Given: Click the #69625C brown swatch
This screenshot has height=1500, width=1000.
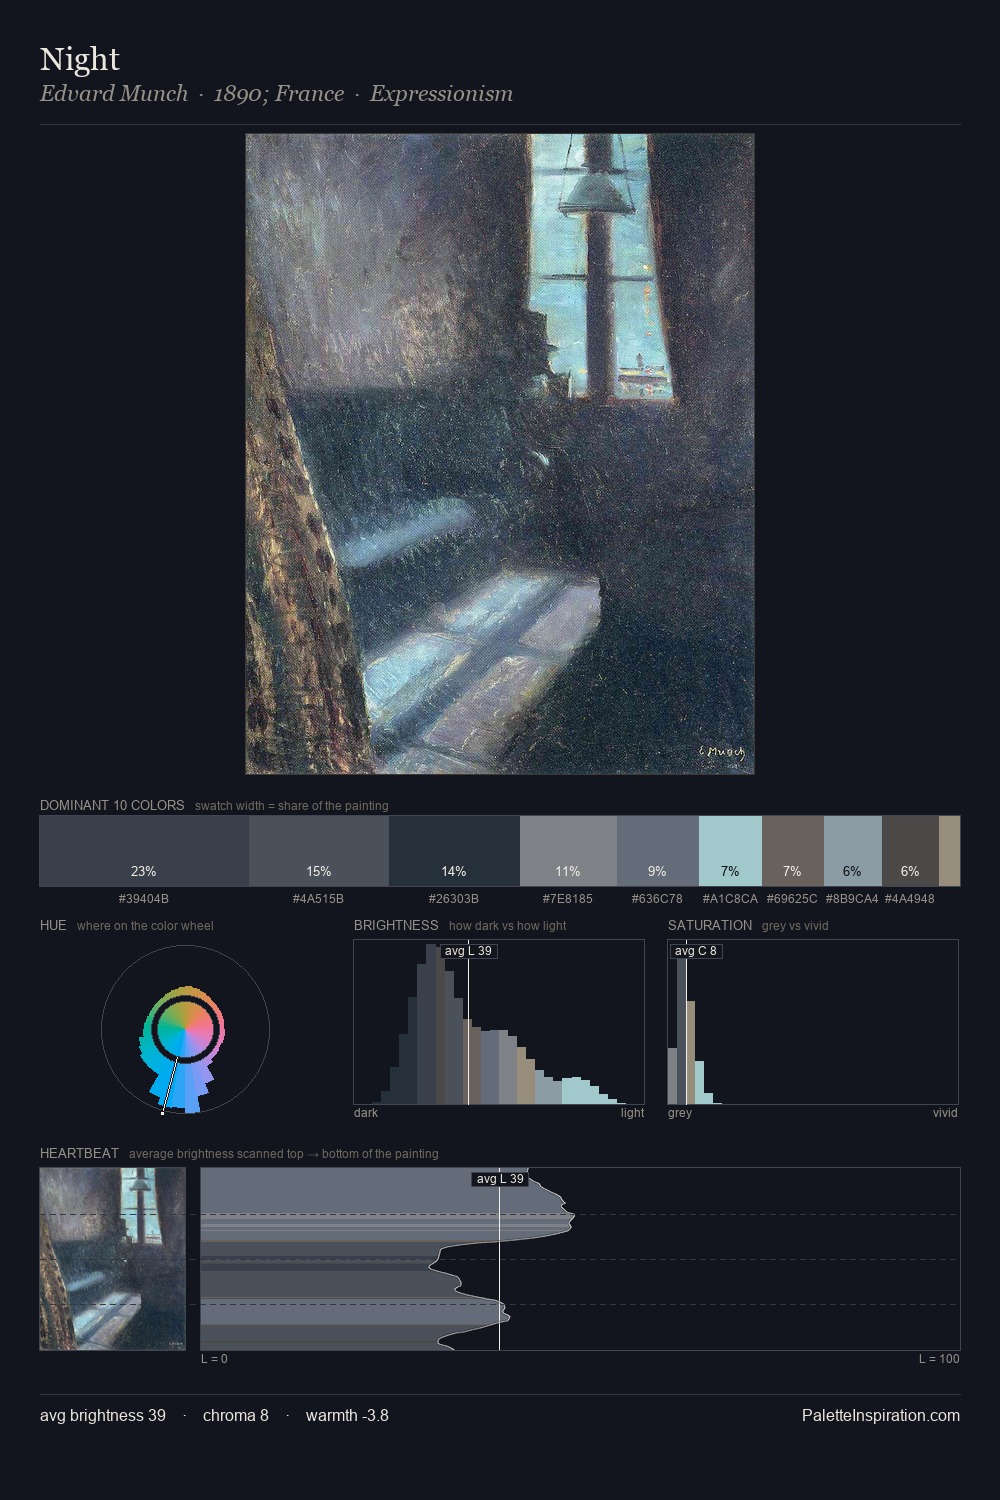Looking at the screenshot, I should point(793,851).
